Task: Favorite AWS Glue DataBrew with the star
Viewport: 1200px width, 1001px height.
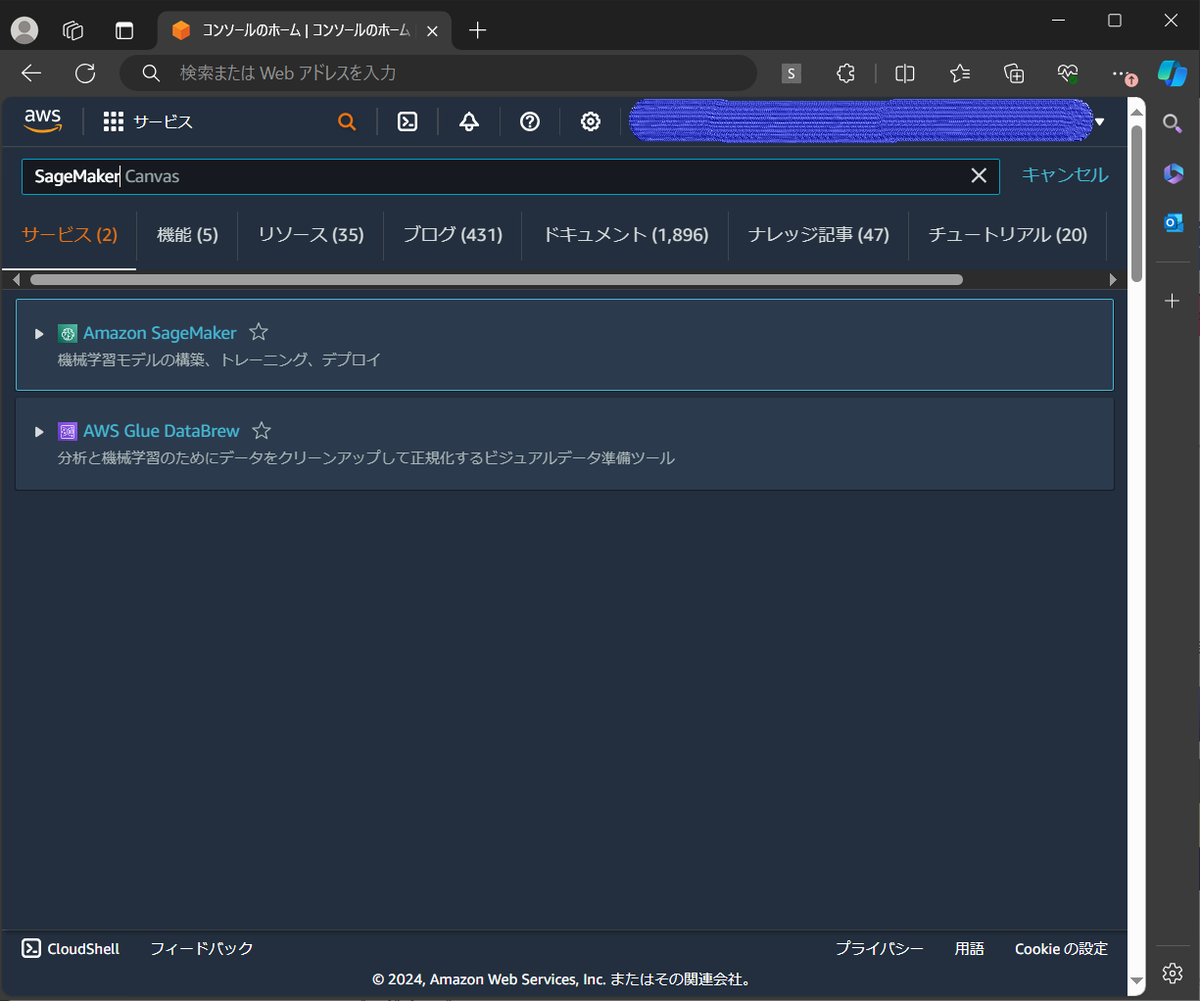Action: (x=261, y=431)
